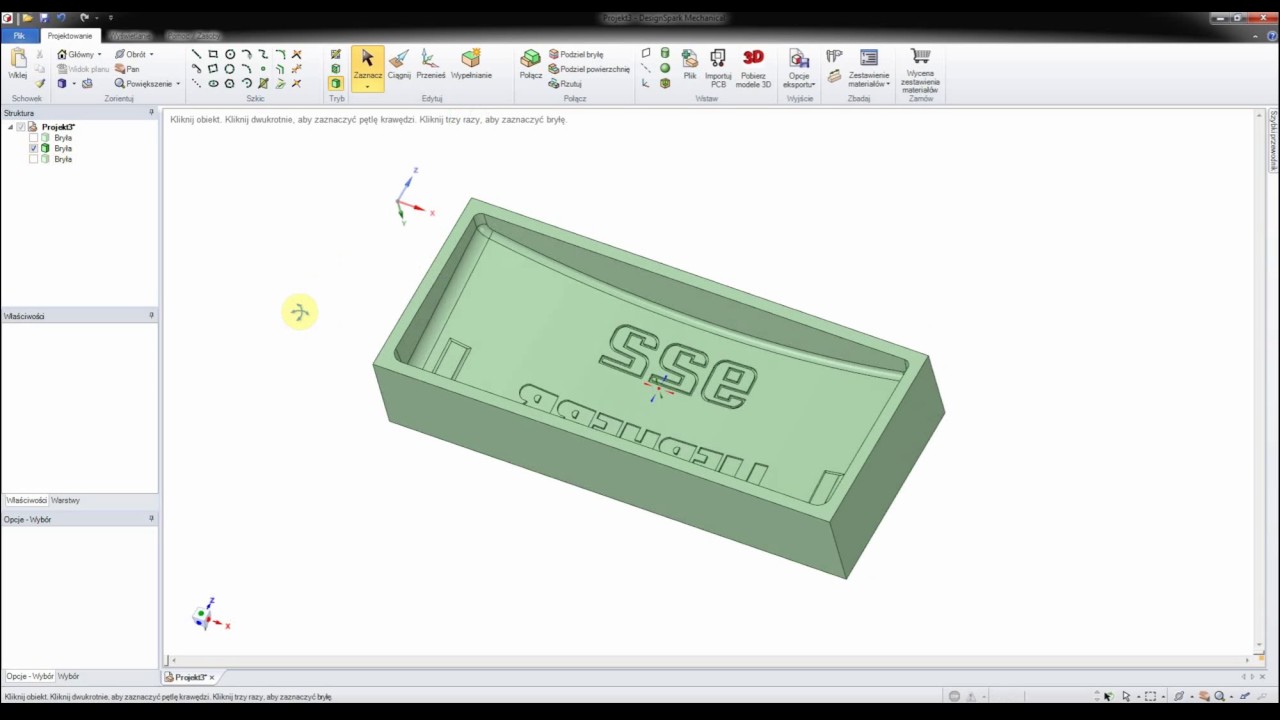Open the Plik menu tab
Viewport: 1280px width, 720px height.
[19, 36]
